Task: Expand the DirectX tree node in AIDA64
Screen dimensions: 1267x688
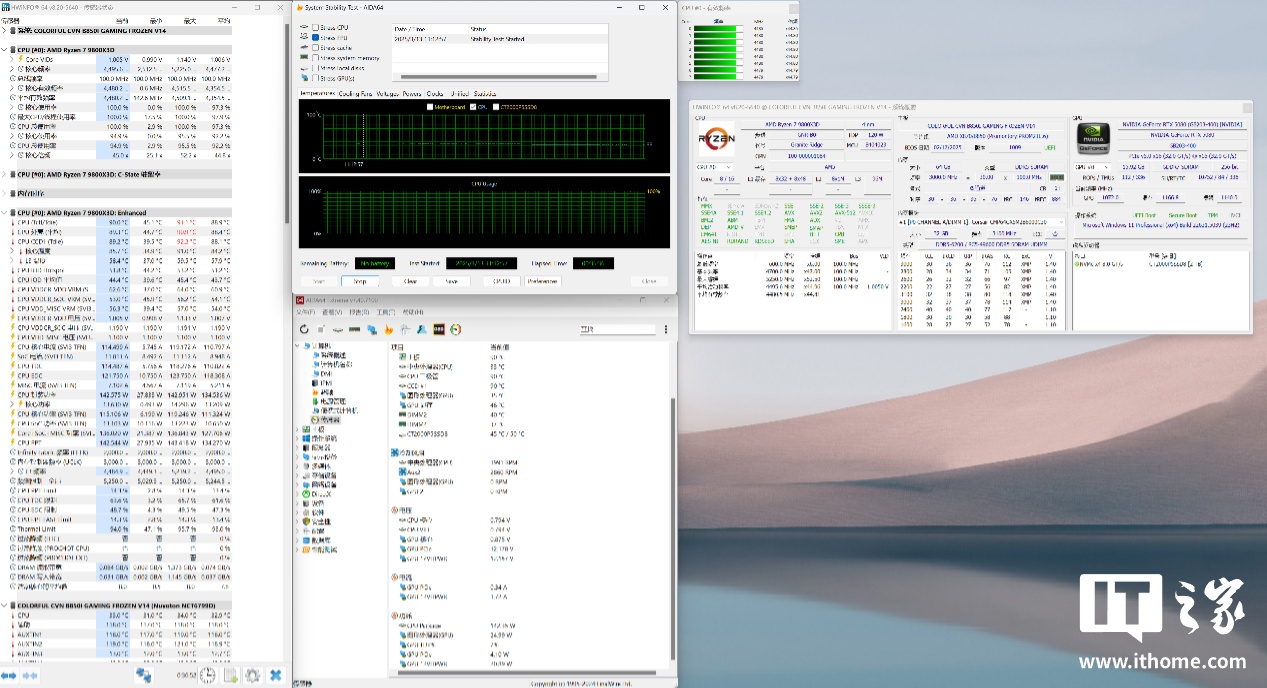Action: 298,493
